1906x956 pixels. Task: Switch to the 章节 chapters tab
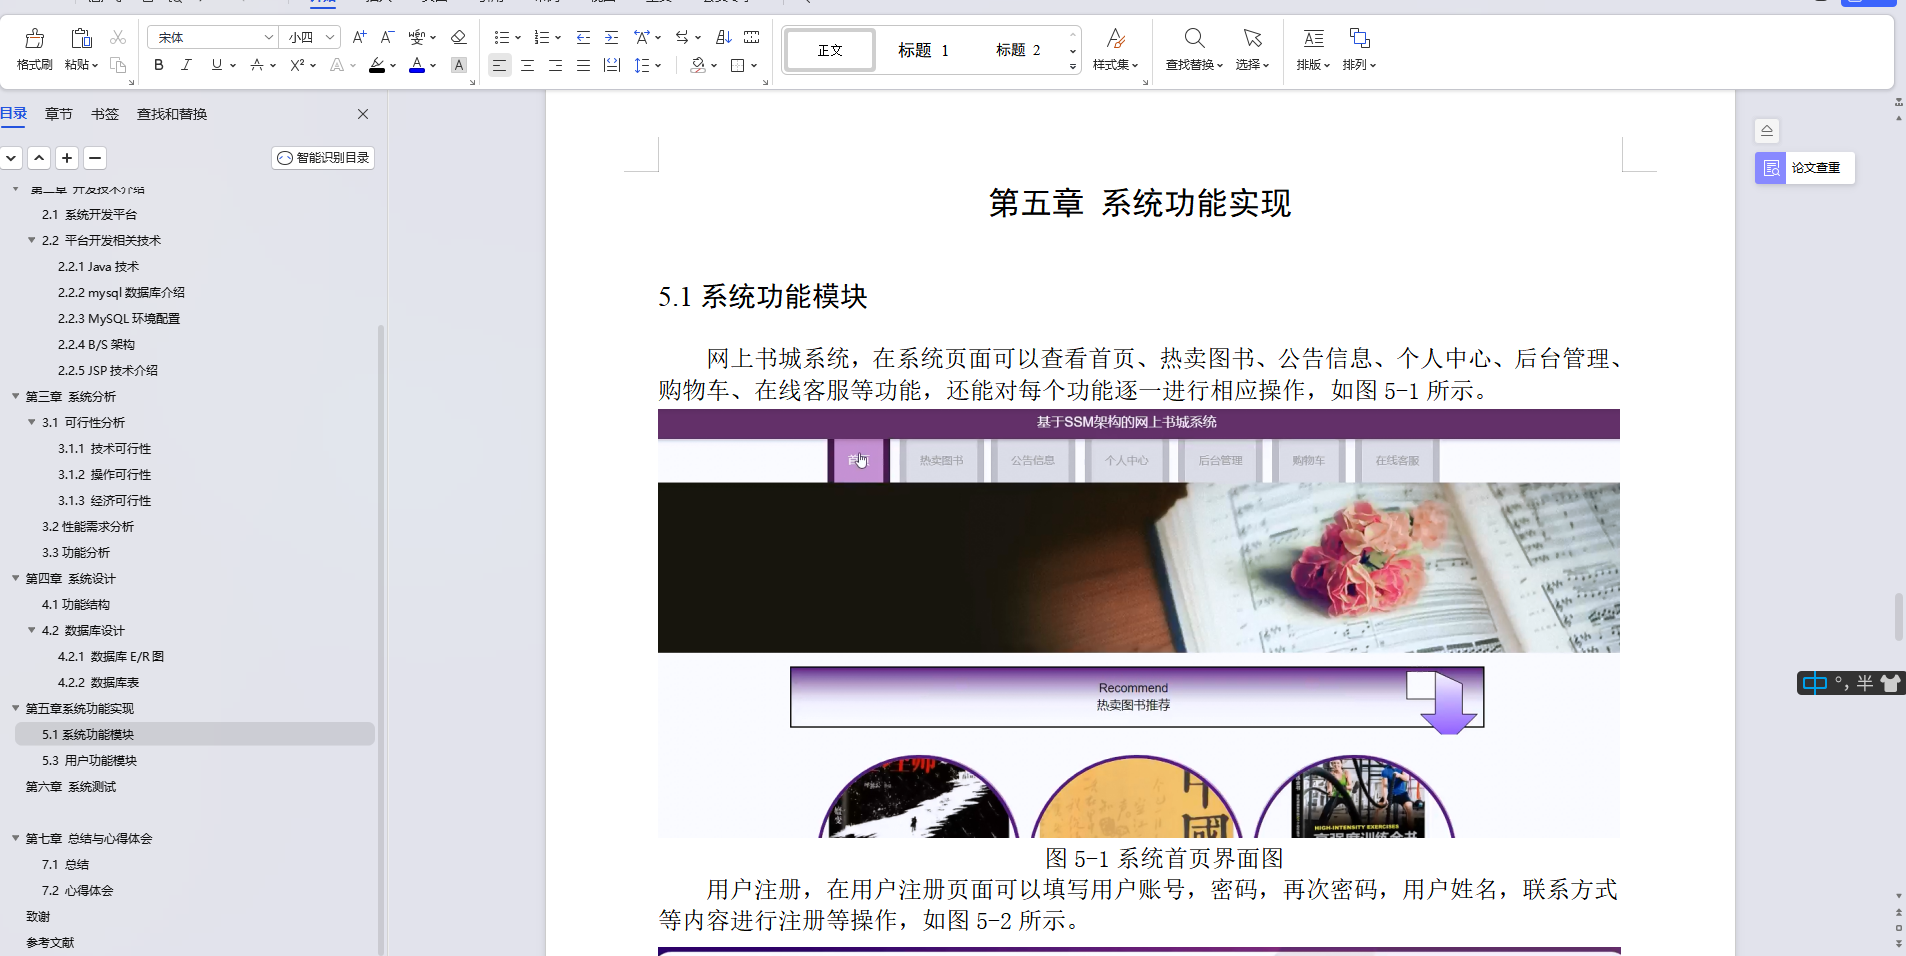[58, 113]
